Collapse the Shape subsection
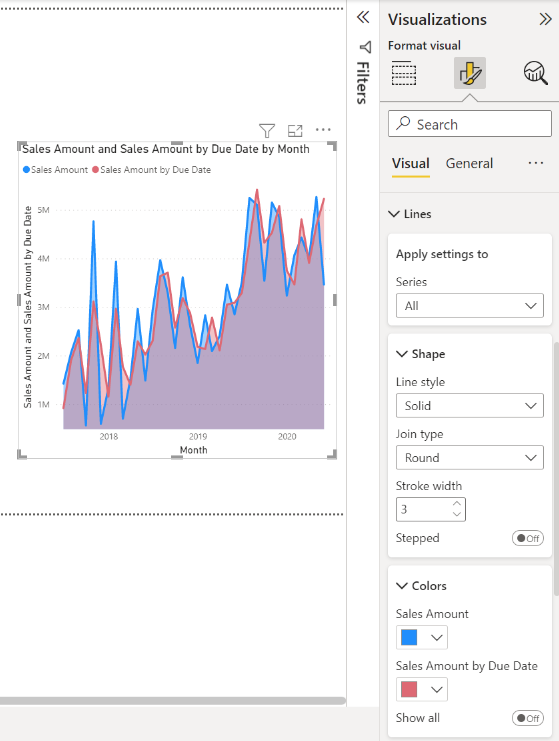Viewport: 559px width, 741px height. tap(402, 354)
